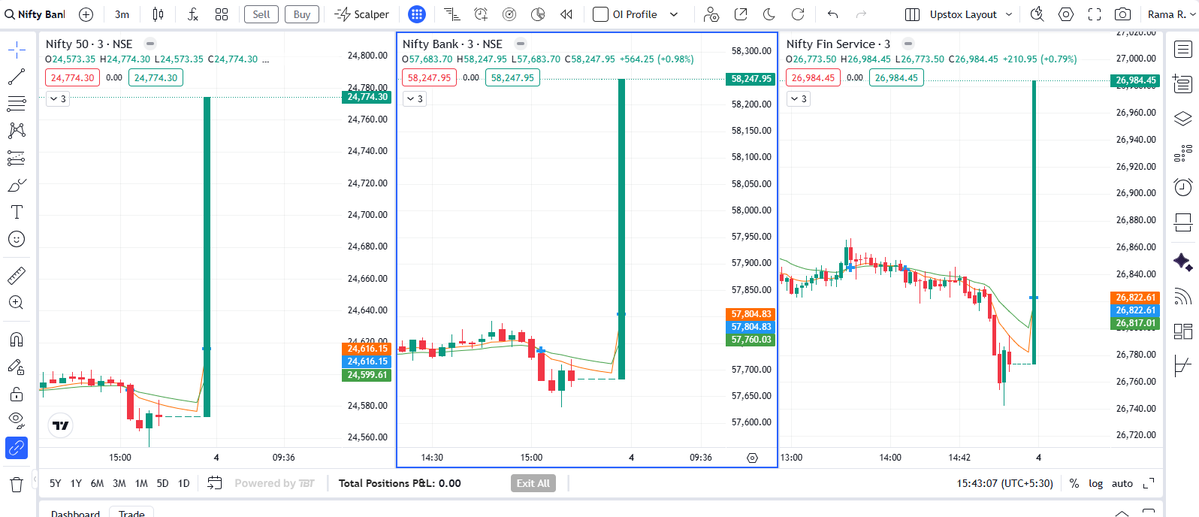
Task: Select the Fibonacci retracement lines tool
Action: 17,103
